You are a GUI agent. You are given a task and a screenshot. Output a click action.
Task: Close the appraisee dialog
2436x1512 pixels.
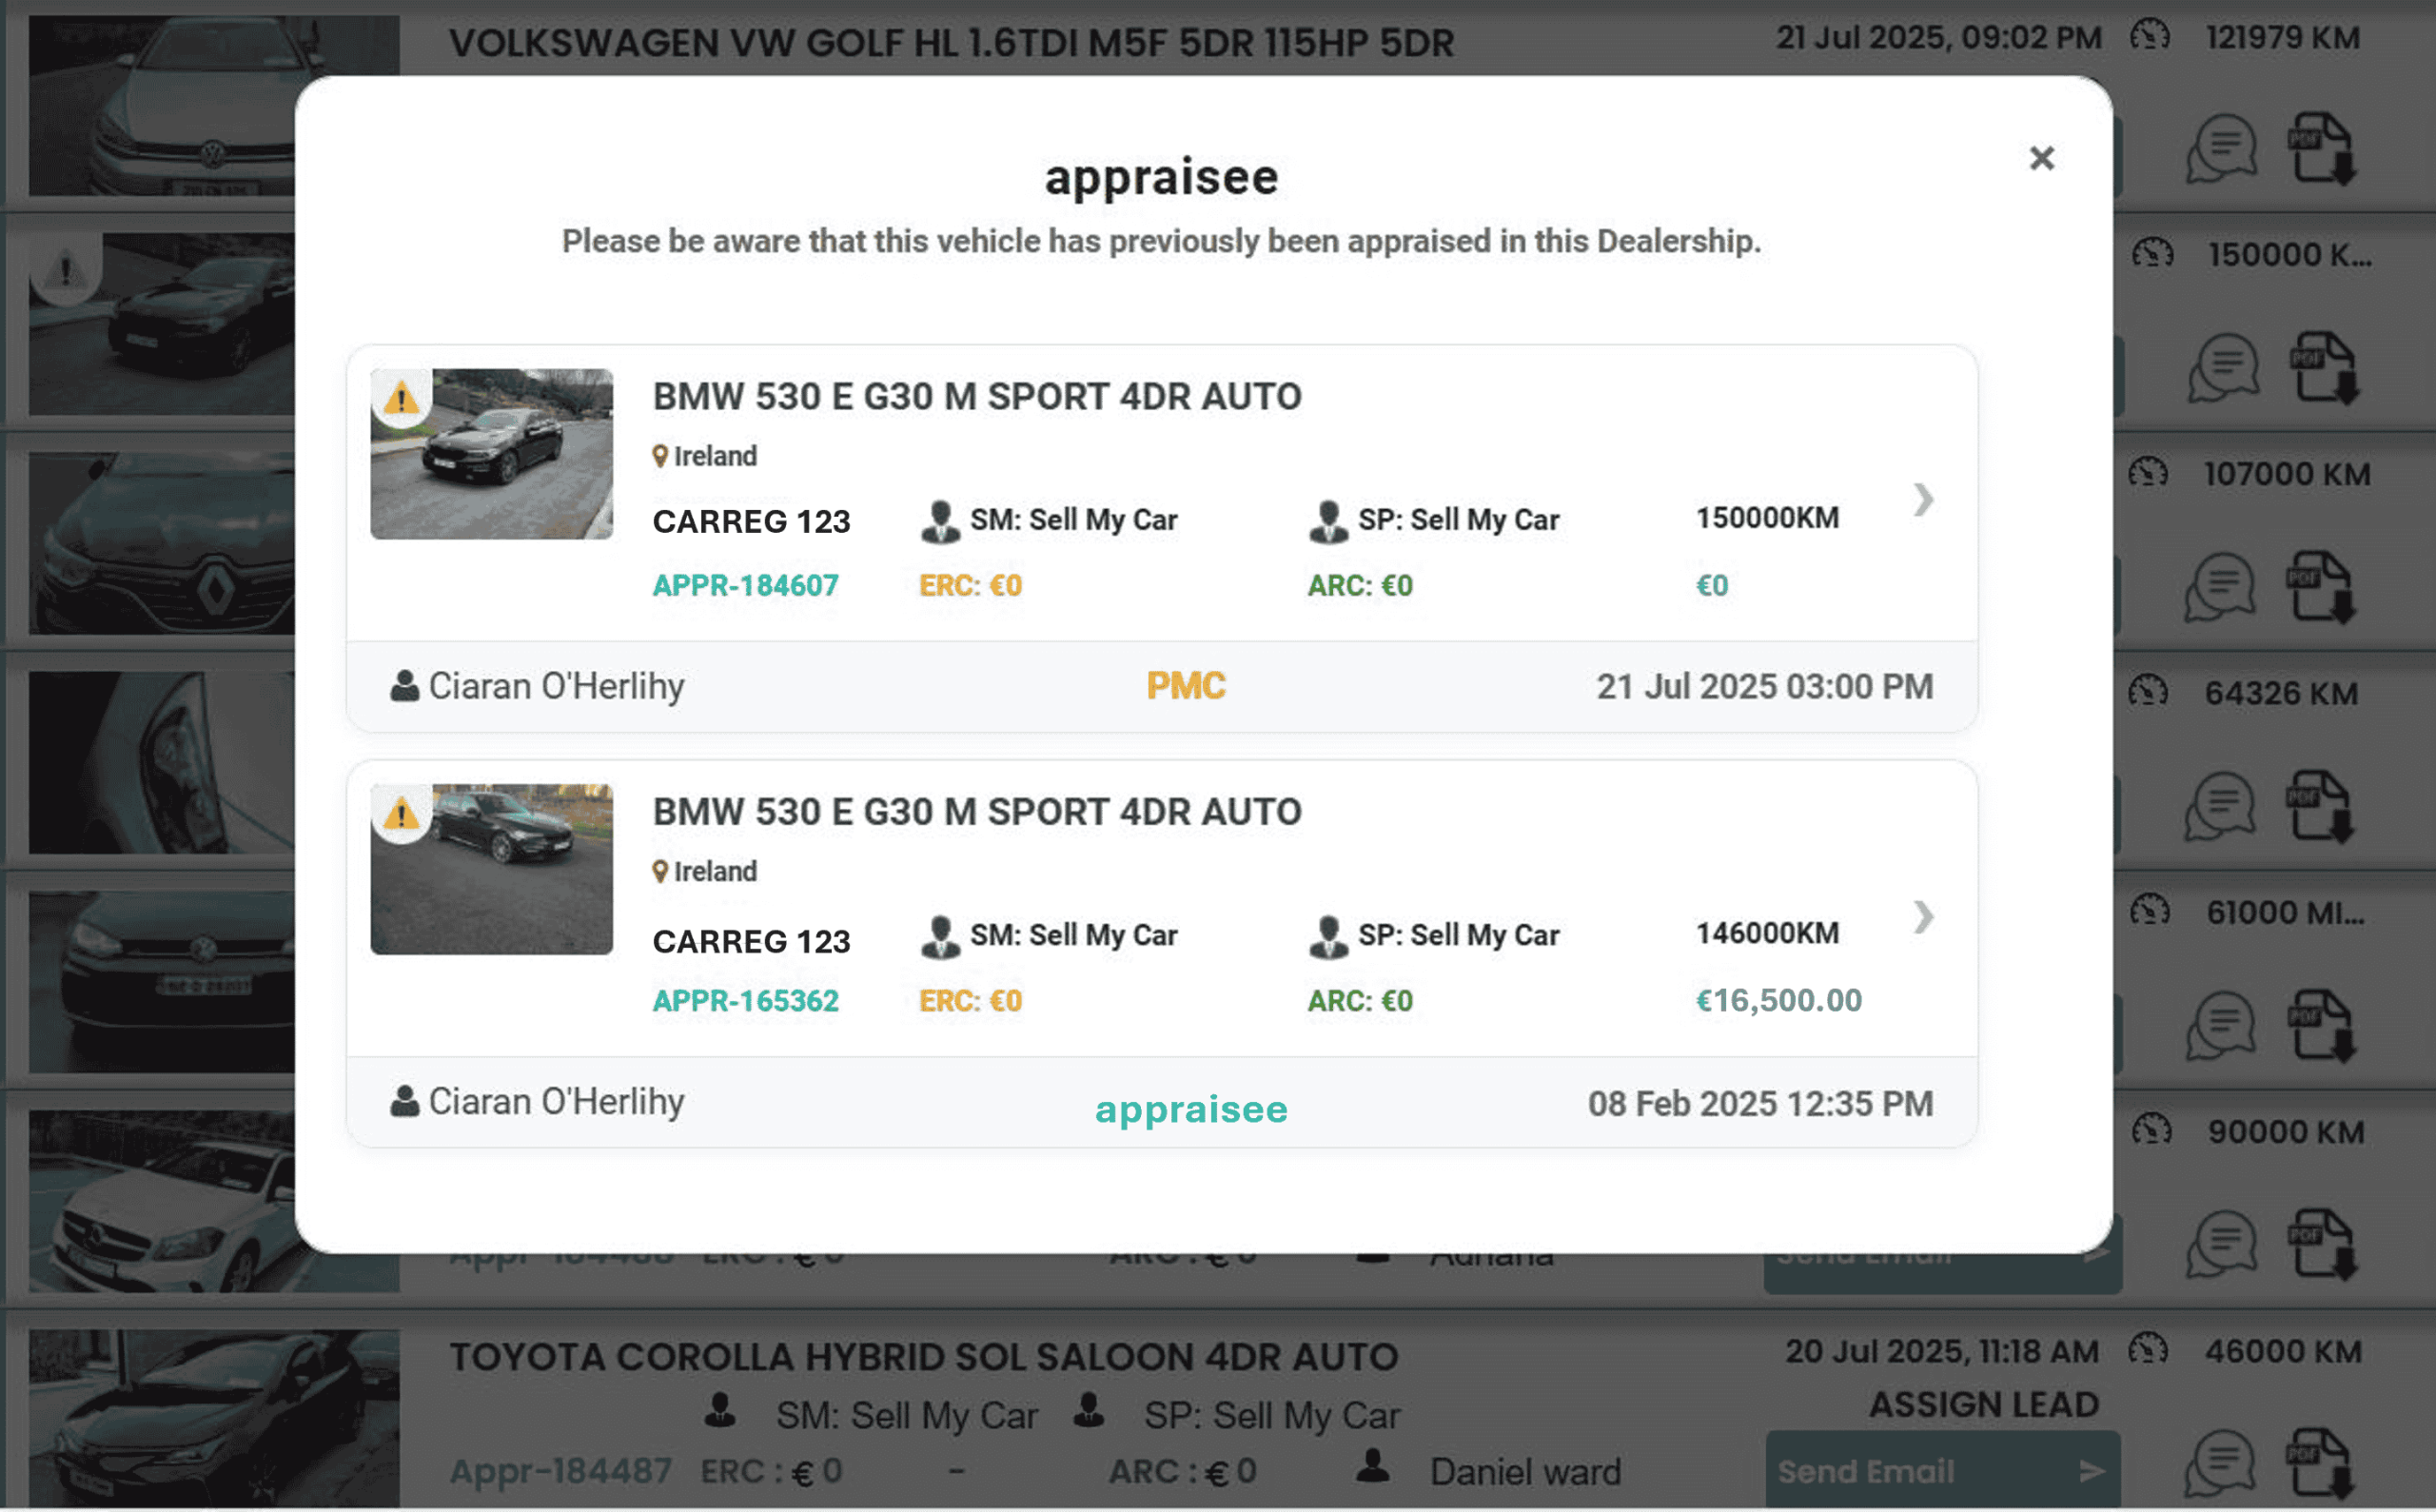[x=2041, y=158]
